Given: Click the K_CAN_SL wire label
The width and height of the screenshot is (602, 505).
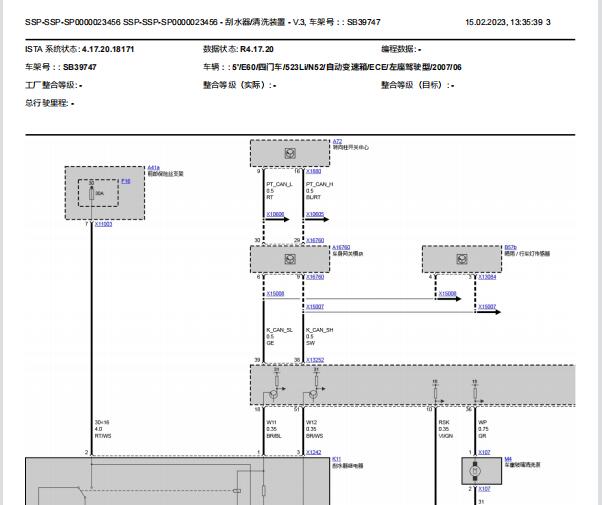Looking at the screenshot, I should click(x=280, y=330).
